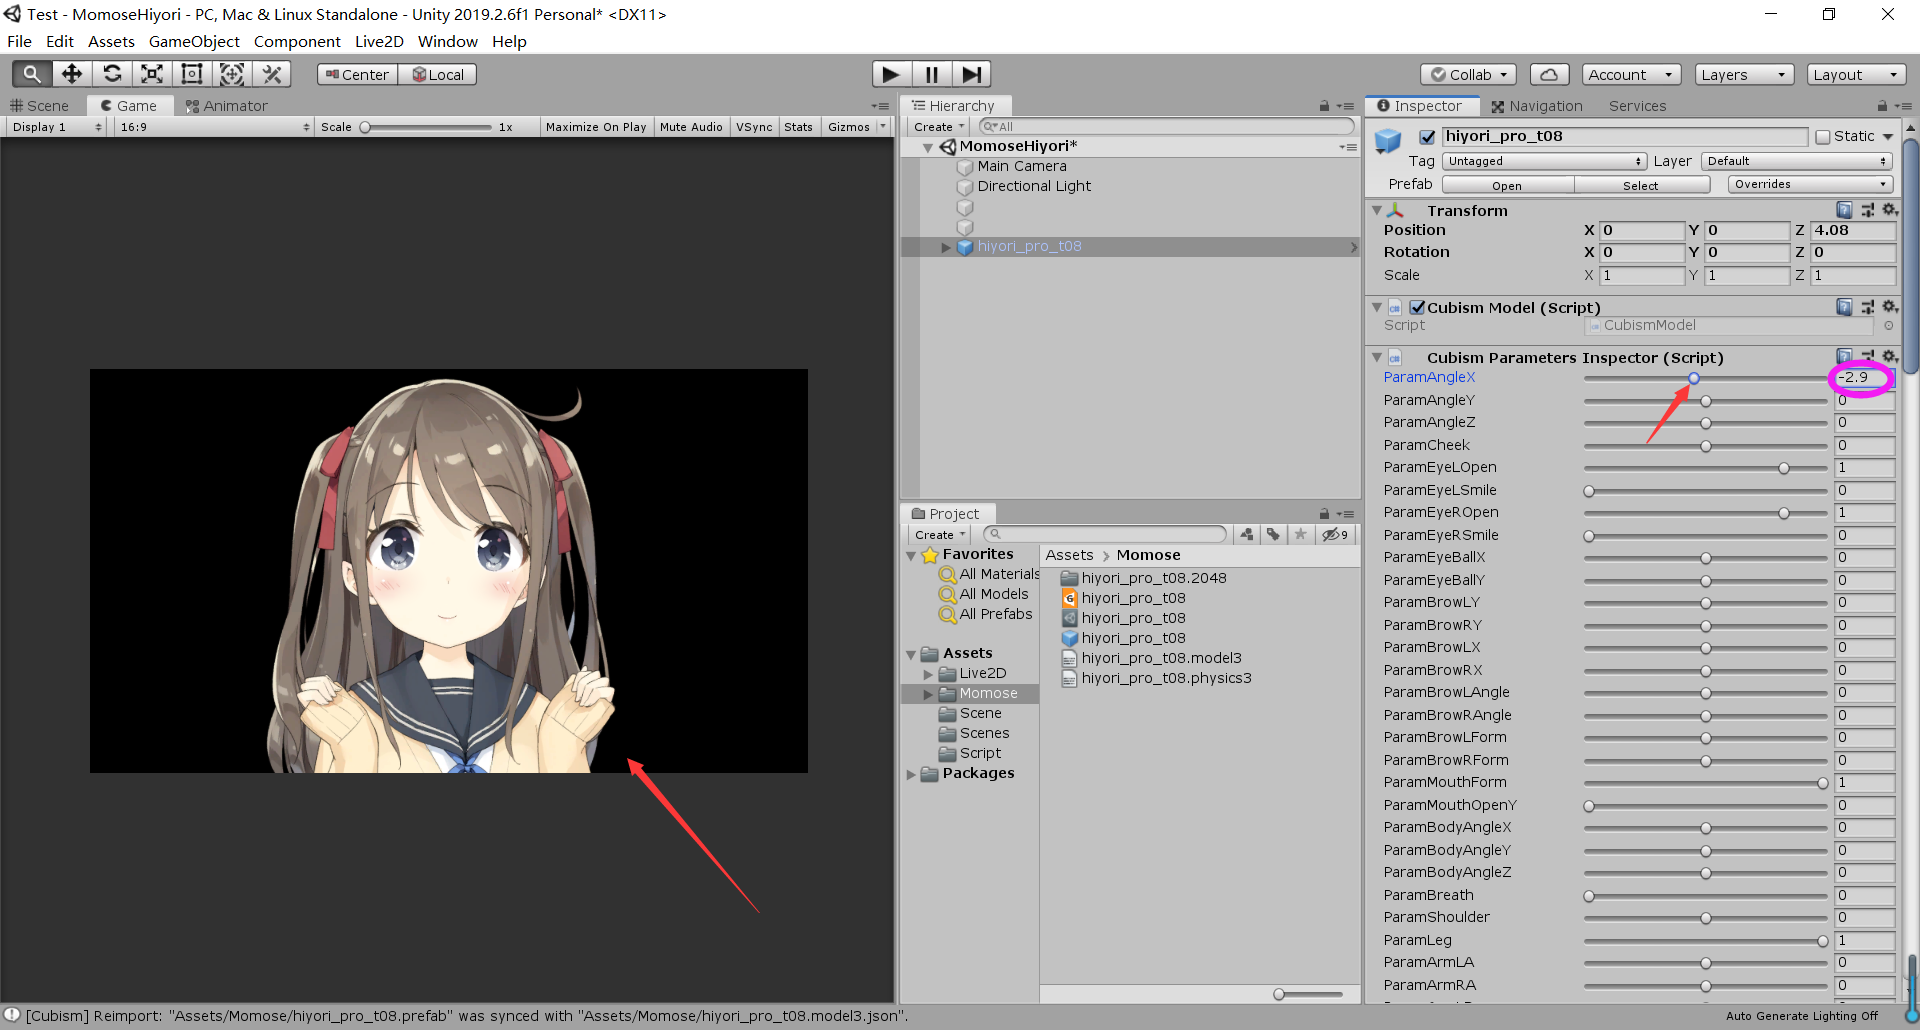
Task: Expand hiyori_pro_t08 in the Hierarchy
Action: click(946, 247)
